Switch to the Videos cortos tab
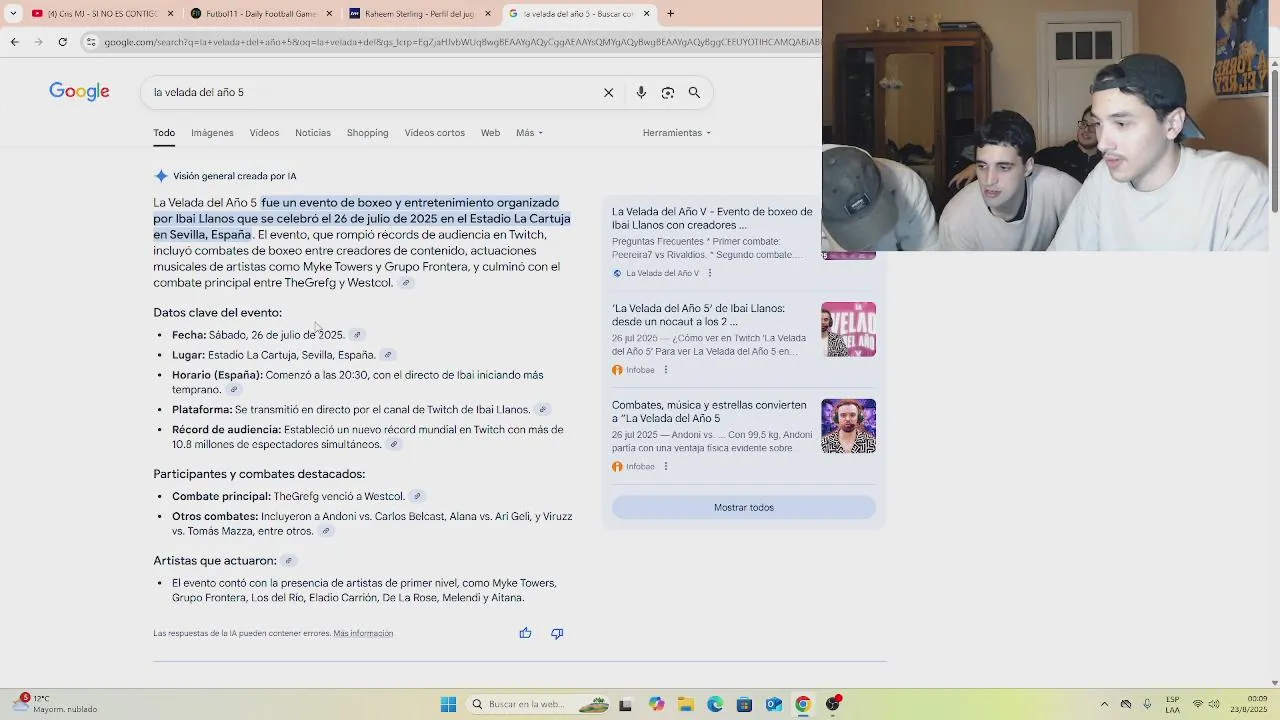Image resolution: width=1280 pixels, height=720 pixels. [434, 133]
